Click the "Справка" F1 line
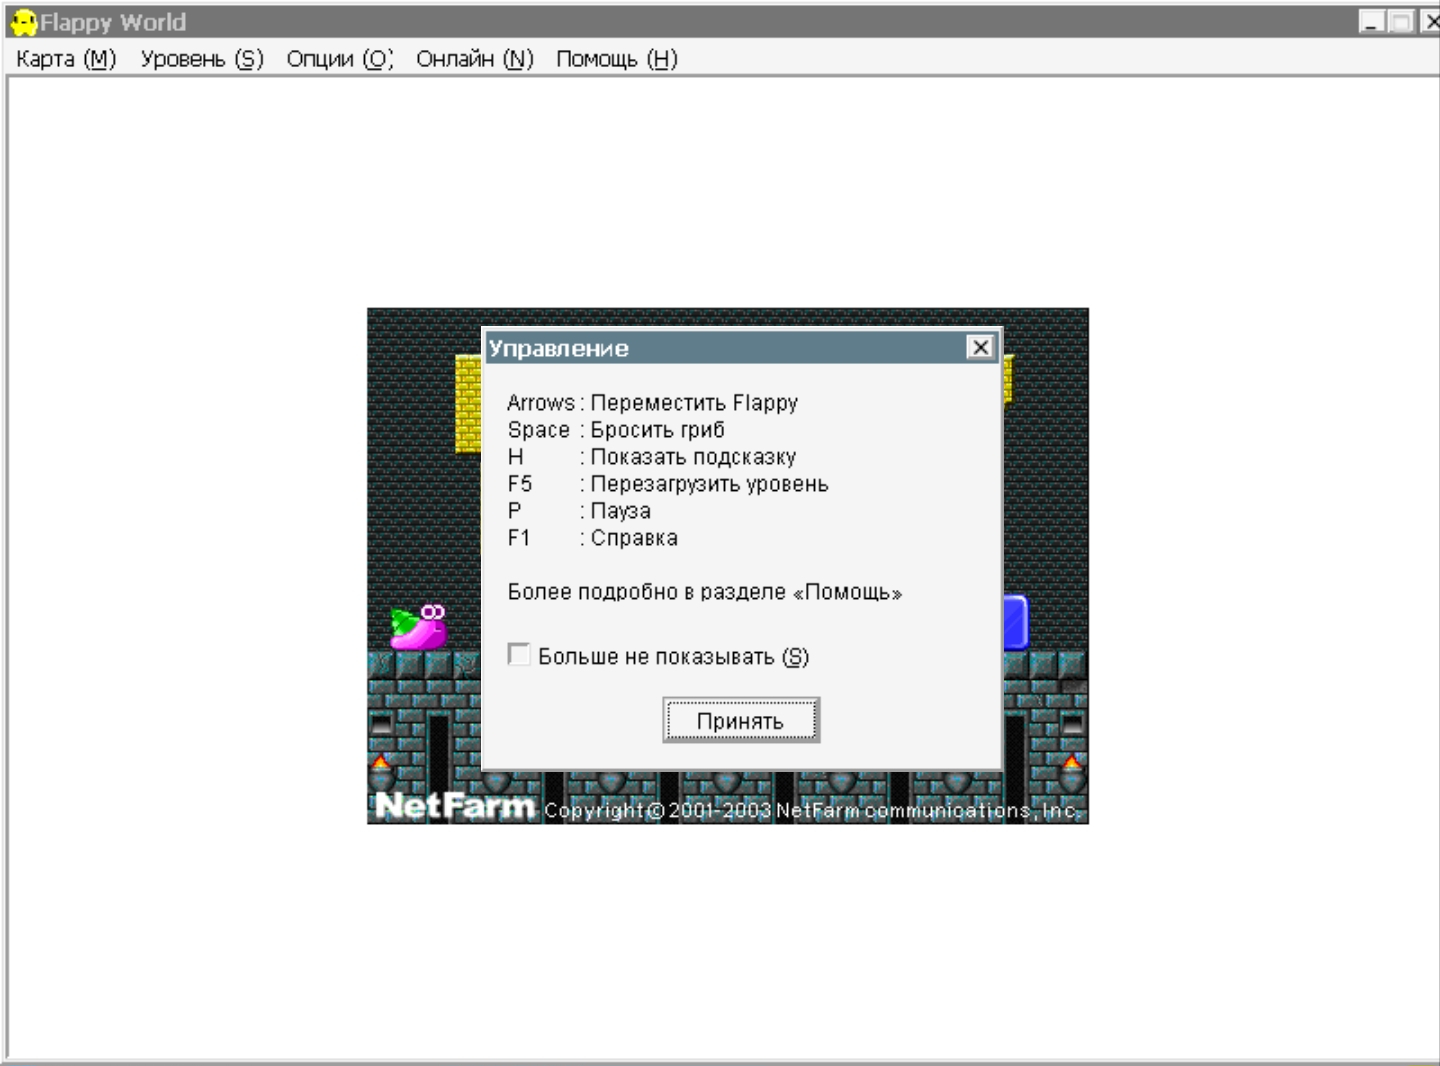 [x=593, y=538]
